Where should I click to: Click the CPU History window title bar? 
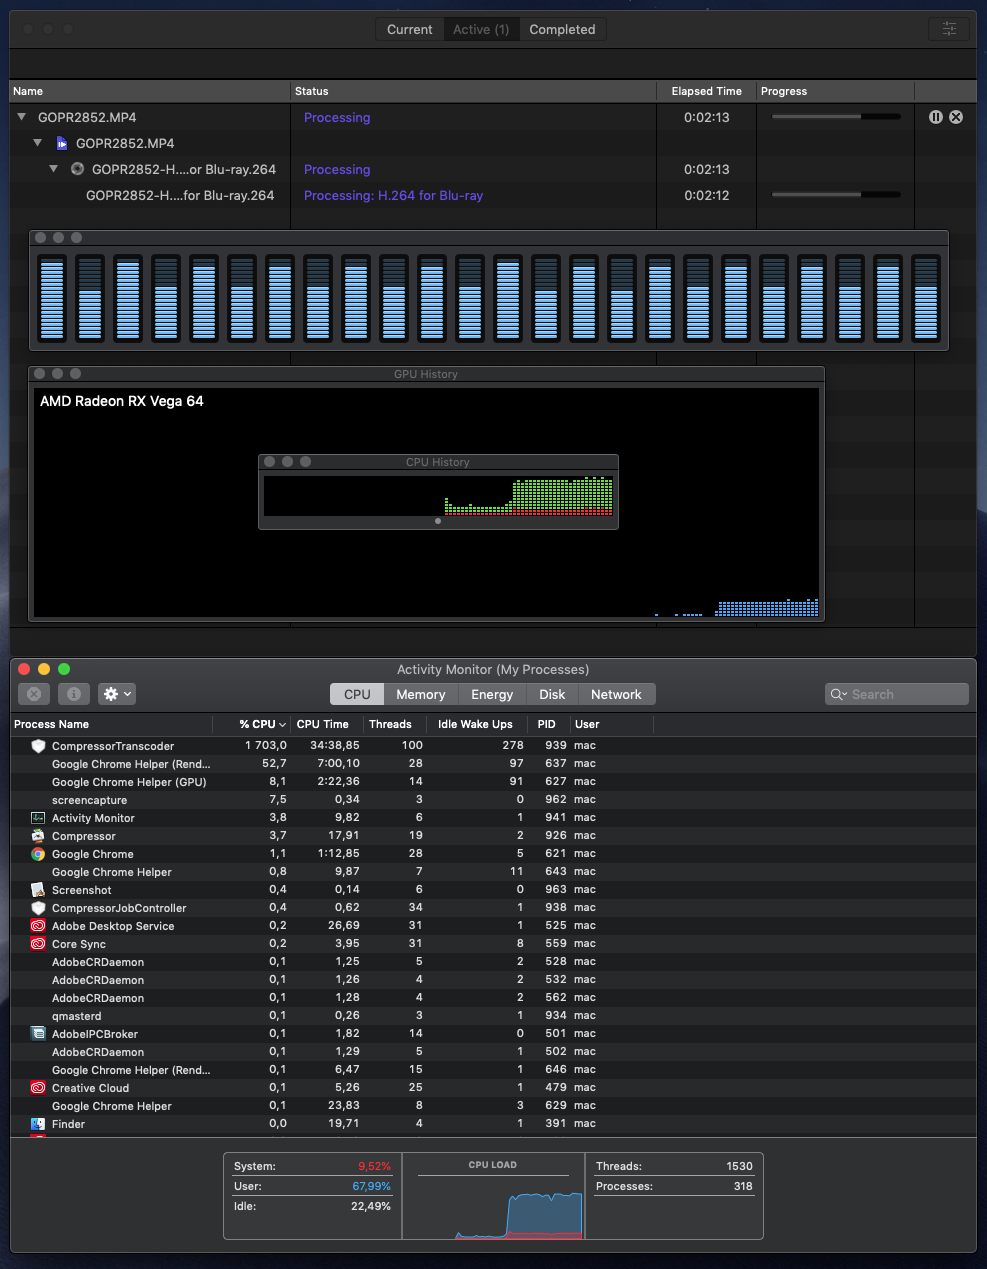(x=438, y=462)
